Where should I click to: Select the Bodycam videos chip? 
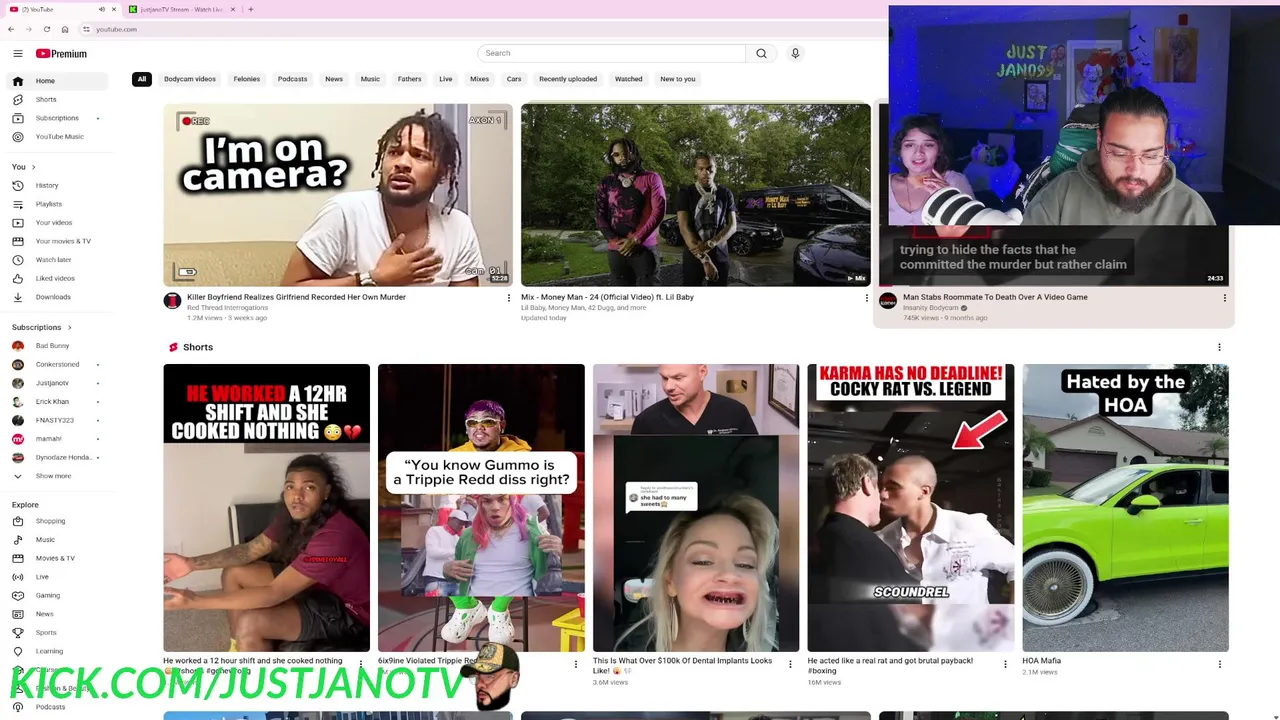(190, 79)
